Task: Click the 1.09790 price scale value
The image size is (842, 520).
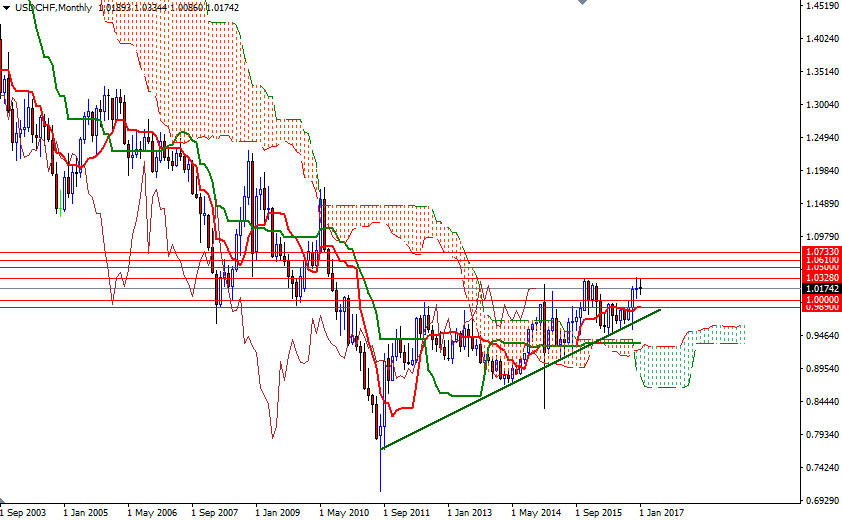Action: point(822,237)
